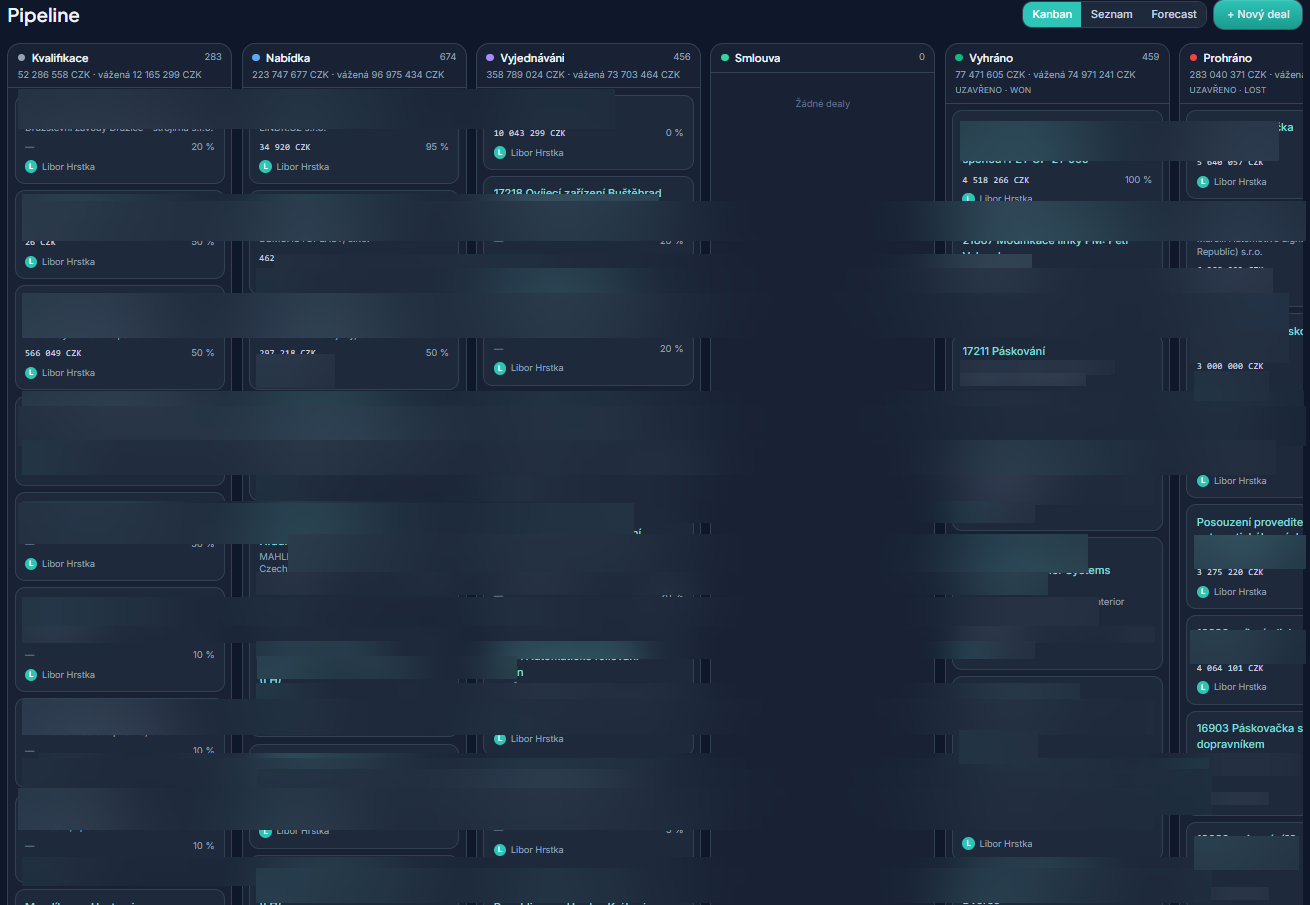1310x905 pixels.
Task: Click owner avatar on 10 043 299 CZK card
Action: tap(500, 153)
